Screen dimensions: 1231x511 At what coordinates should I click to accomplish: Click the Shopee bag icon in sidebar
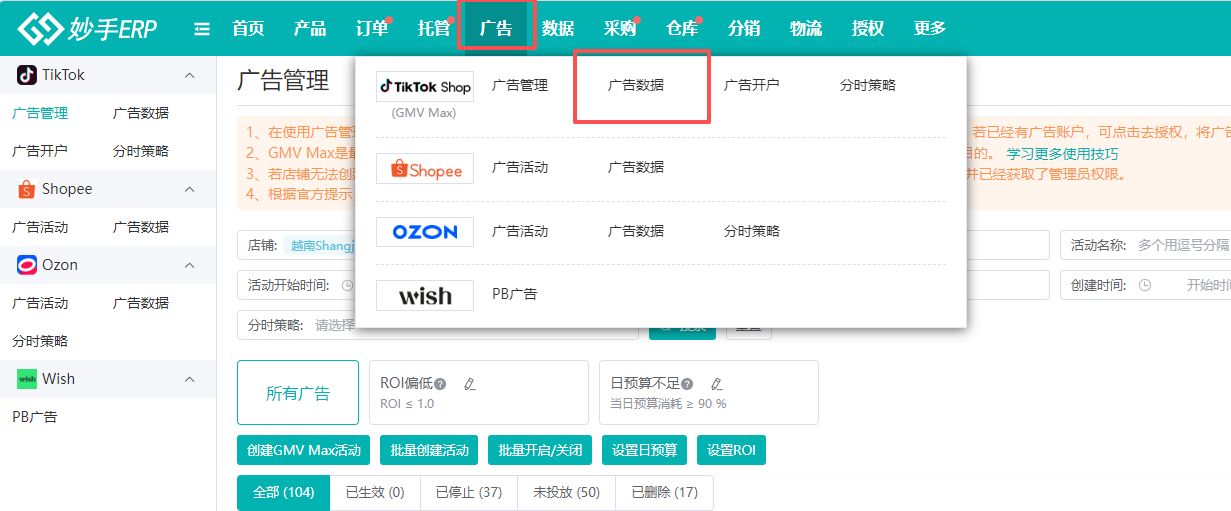coord(27,189)
